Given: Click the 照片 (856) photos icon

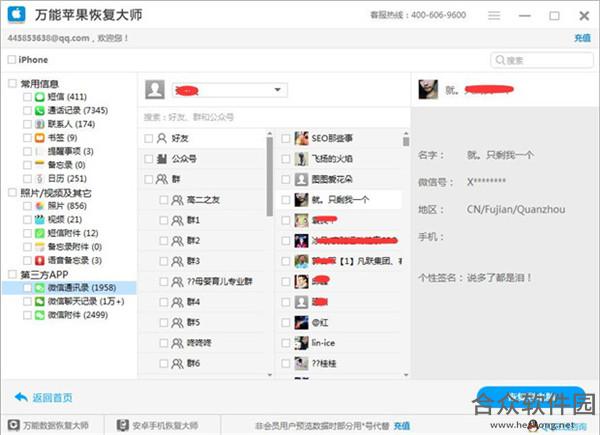Looking at the screenshot, I should click(x=40, y=206).
